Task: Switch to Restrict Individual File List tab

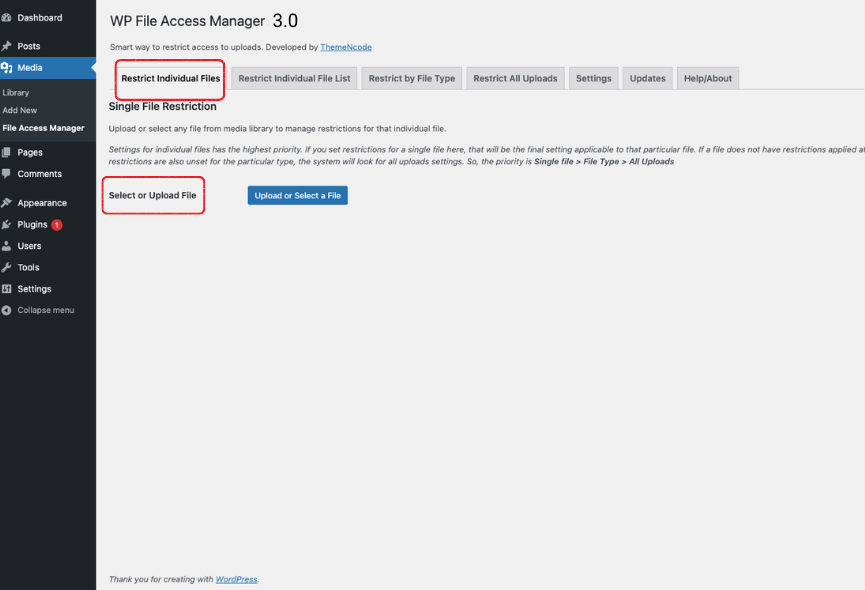Action: click(294, 78)
